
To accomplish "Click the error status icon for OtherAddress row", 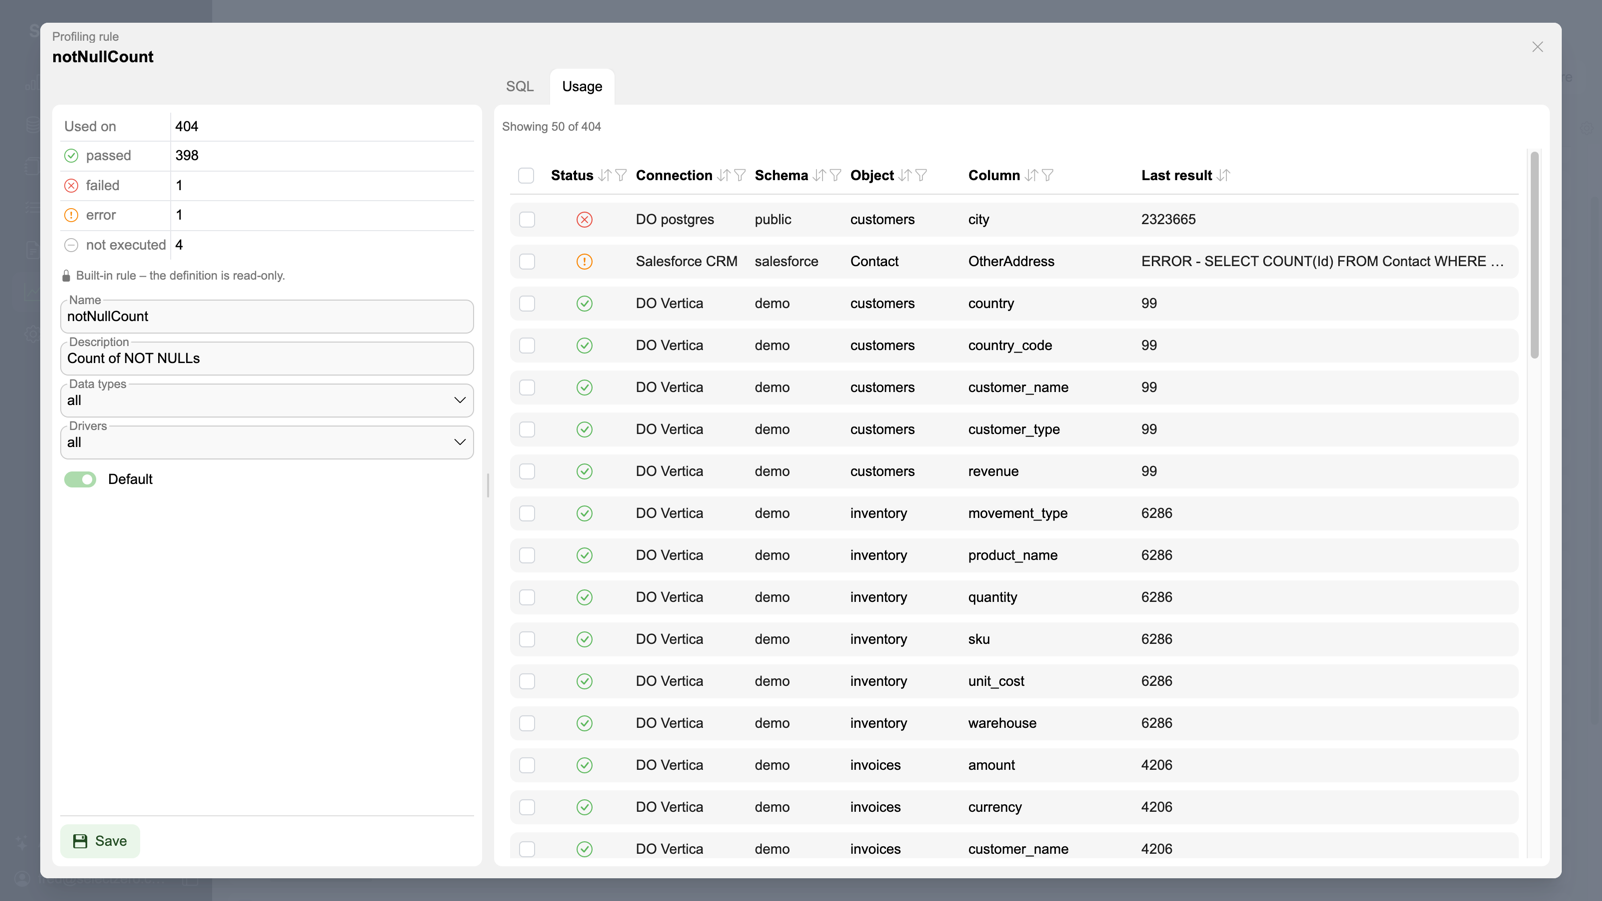I will pos(584,261).
